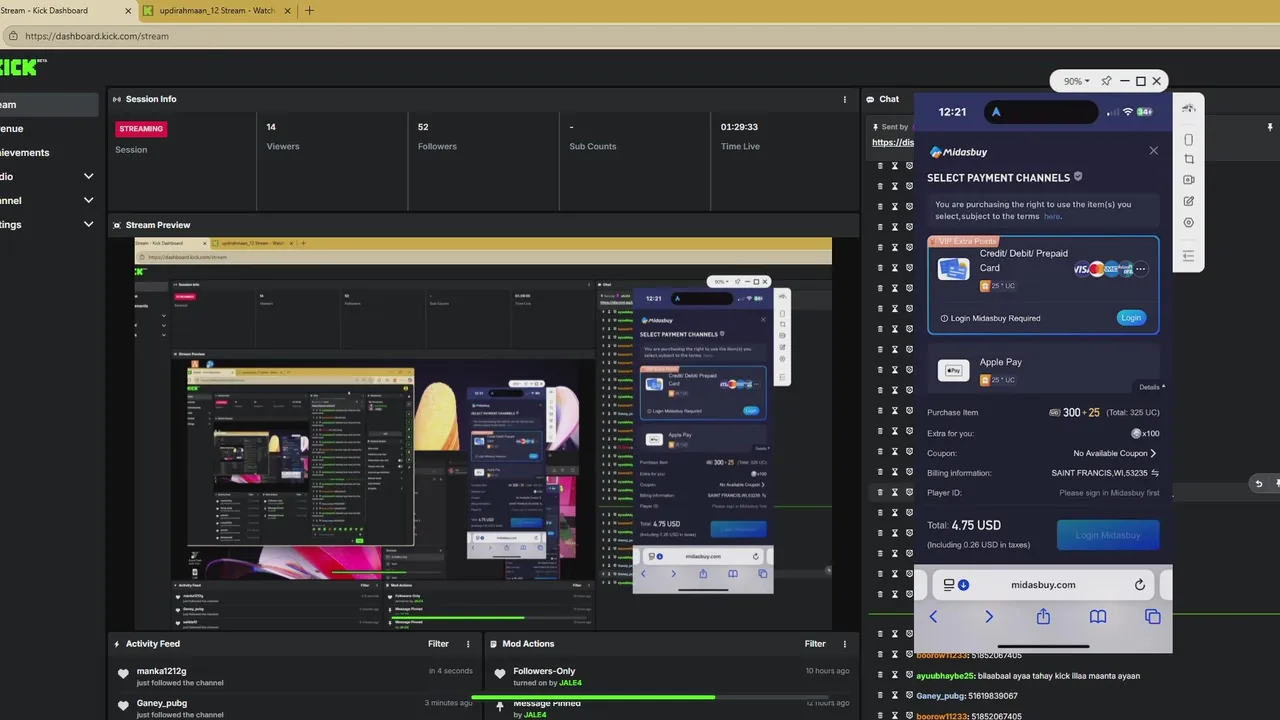Expand the 'dio' sidebar section chevron
Screen dimensions: 1280x720
coord(88,177)
